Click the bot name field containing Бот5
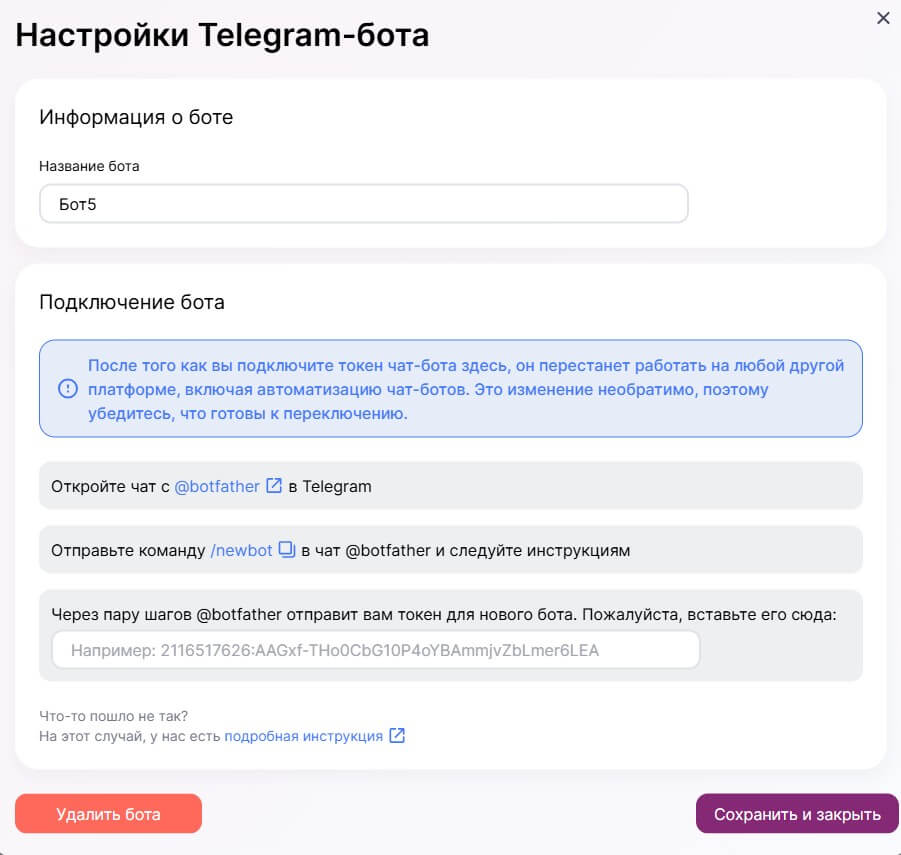The height and width of the screenshot is (855, 901). [x=363, y=203]
